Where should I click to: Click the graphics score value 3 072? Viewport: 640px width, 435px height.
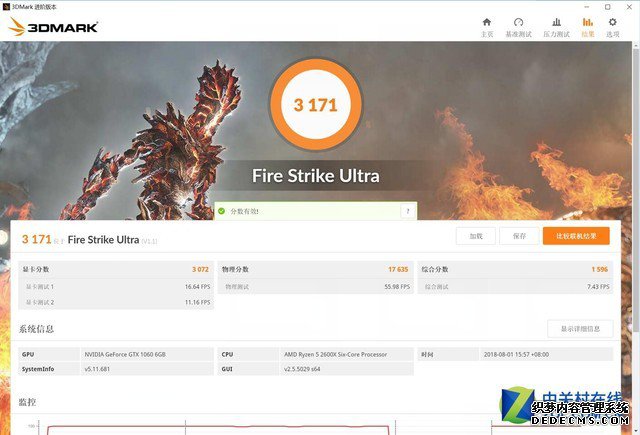[x=200, y=269]
